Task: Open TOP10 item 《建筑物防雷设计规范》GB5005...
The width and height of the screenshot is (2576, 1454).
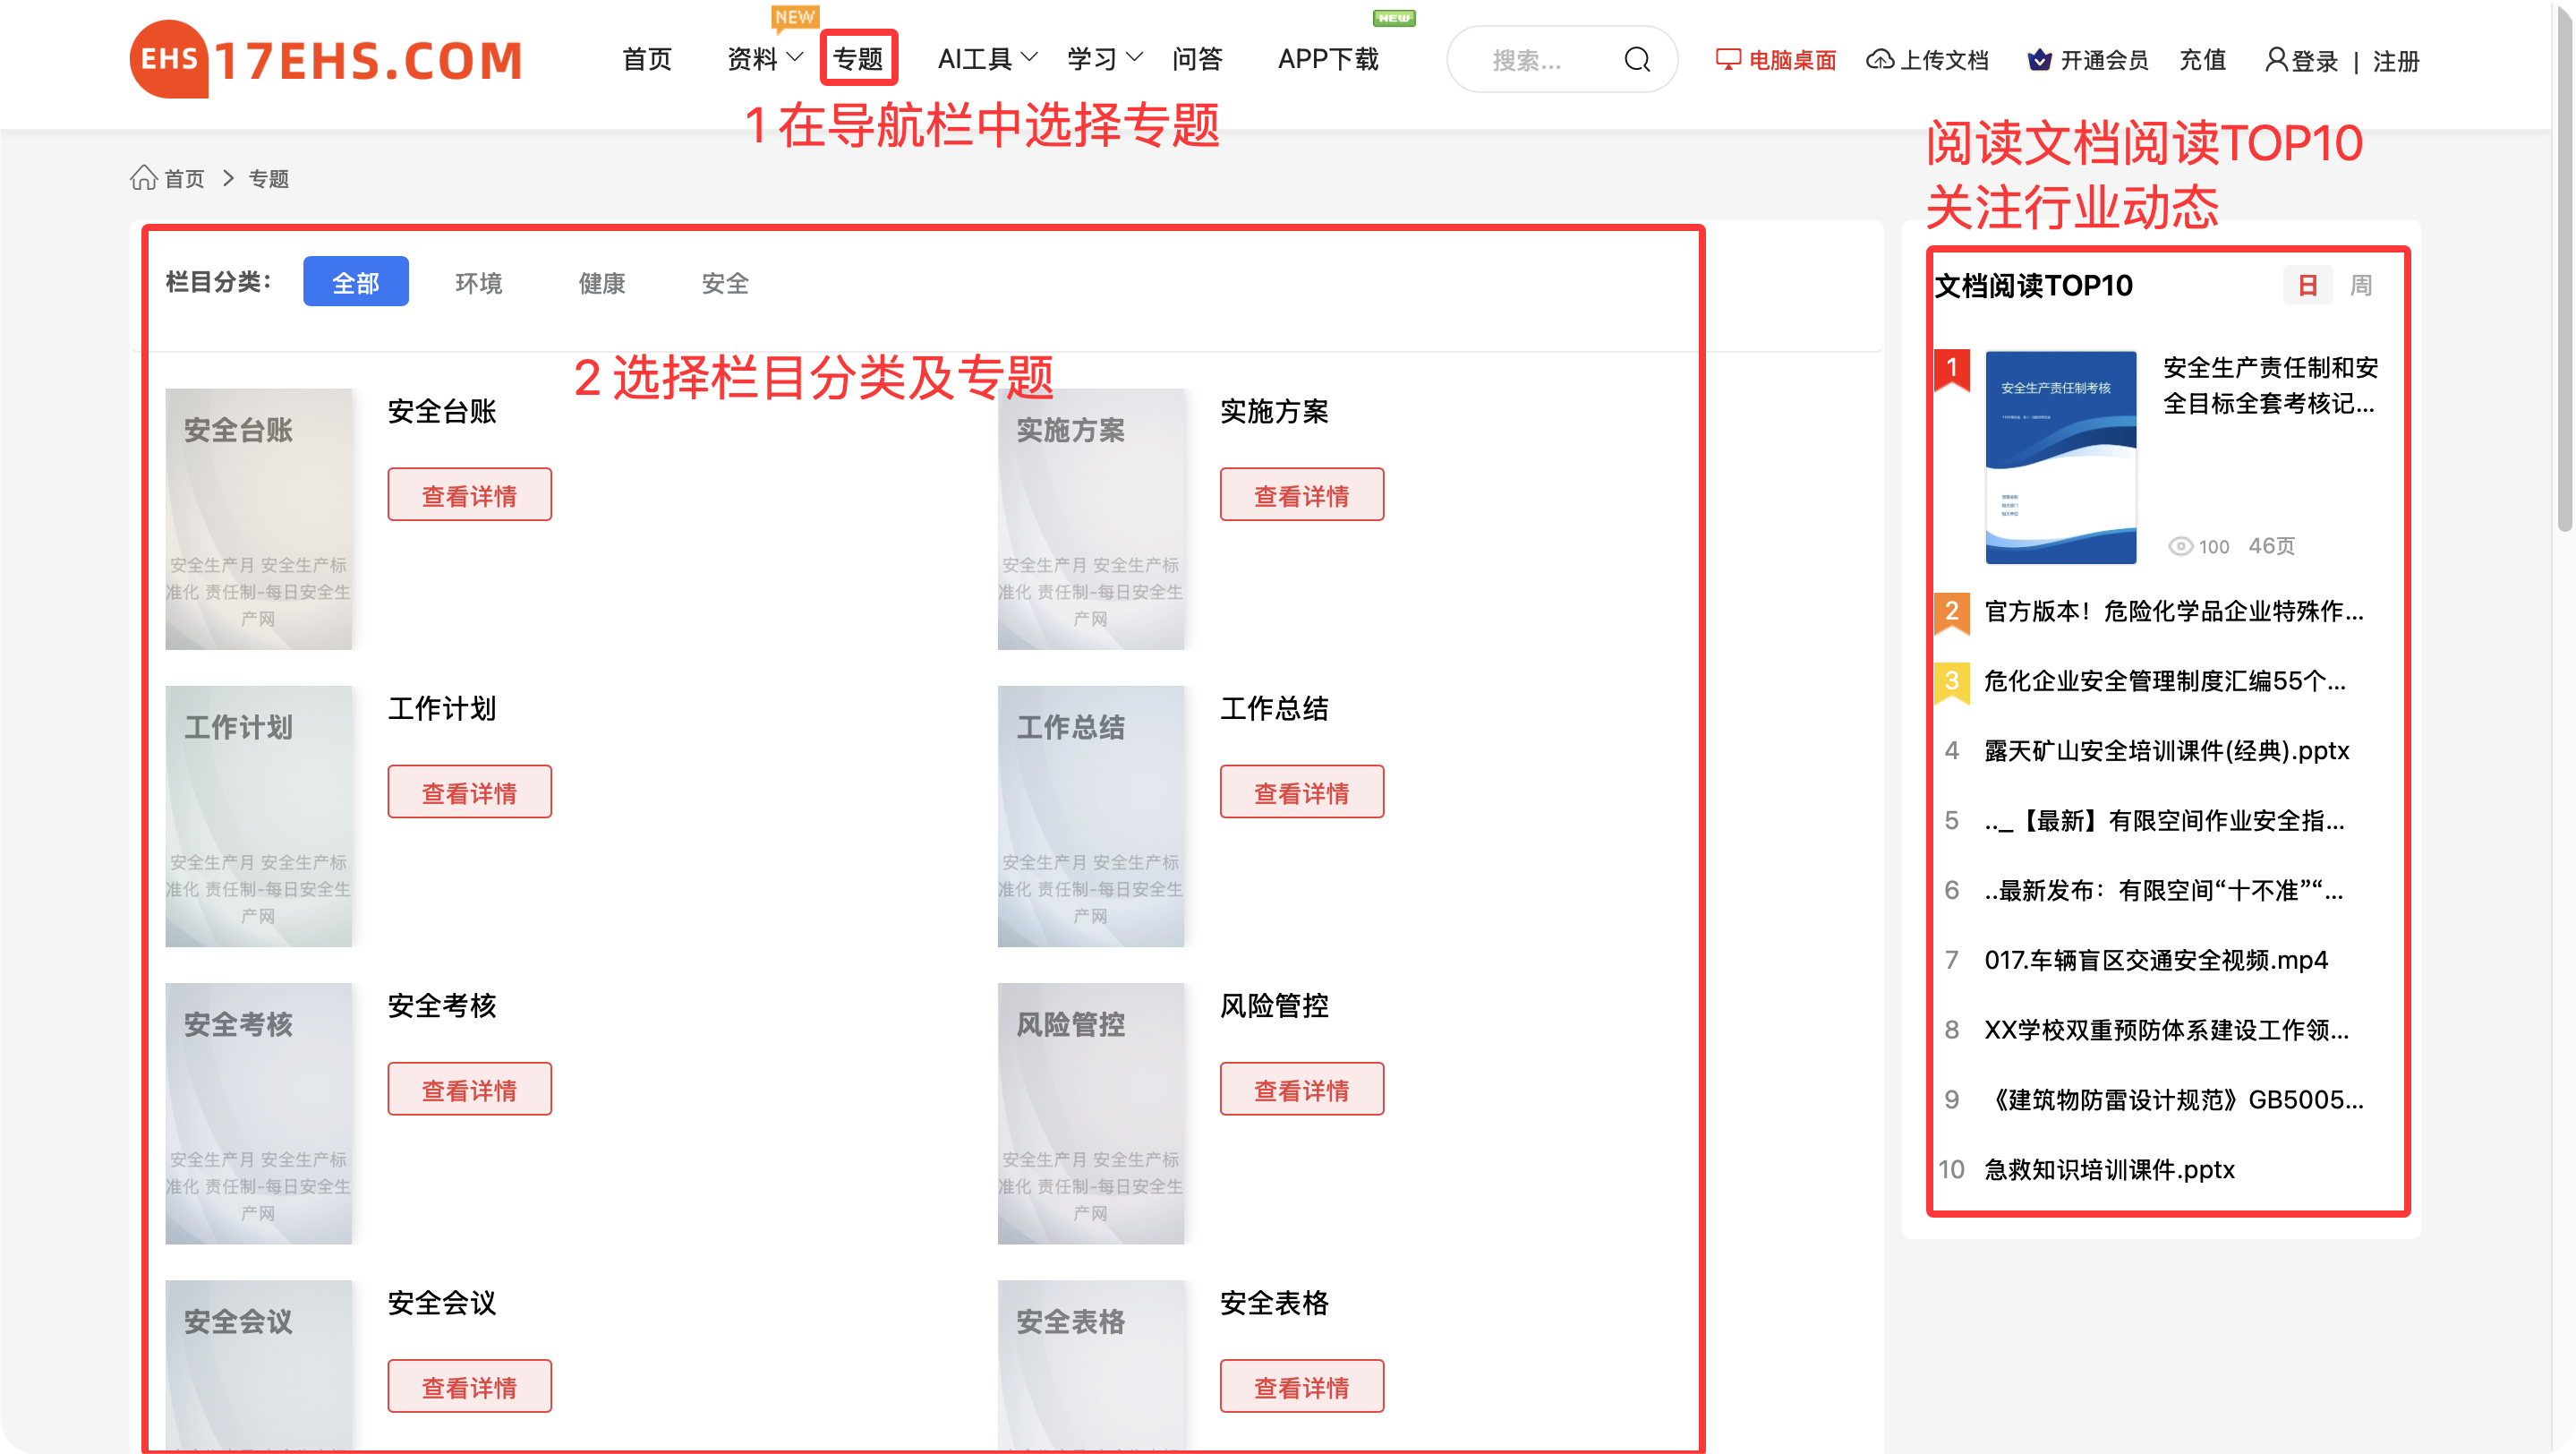Action: coord(2175,1100)
